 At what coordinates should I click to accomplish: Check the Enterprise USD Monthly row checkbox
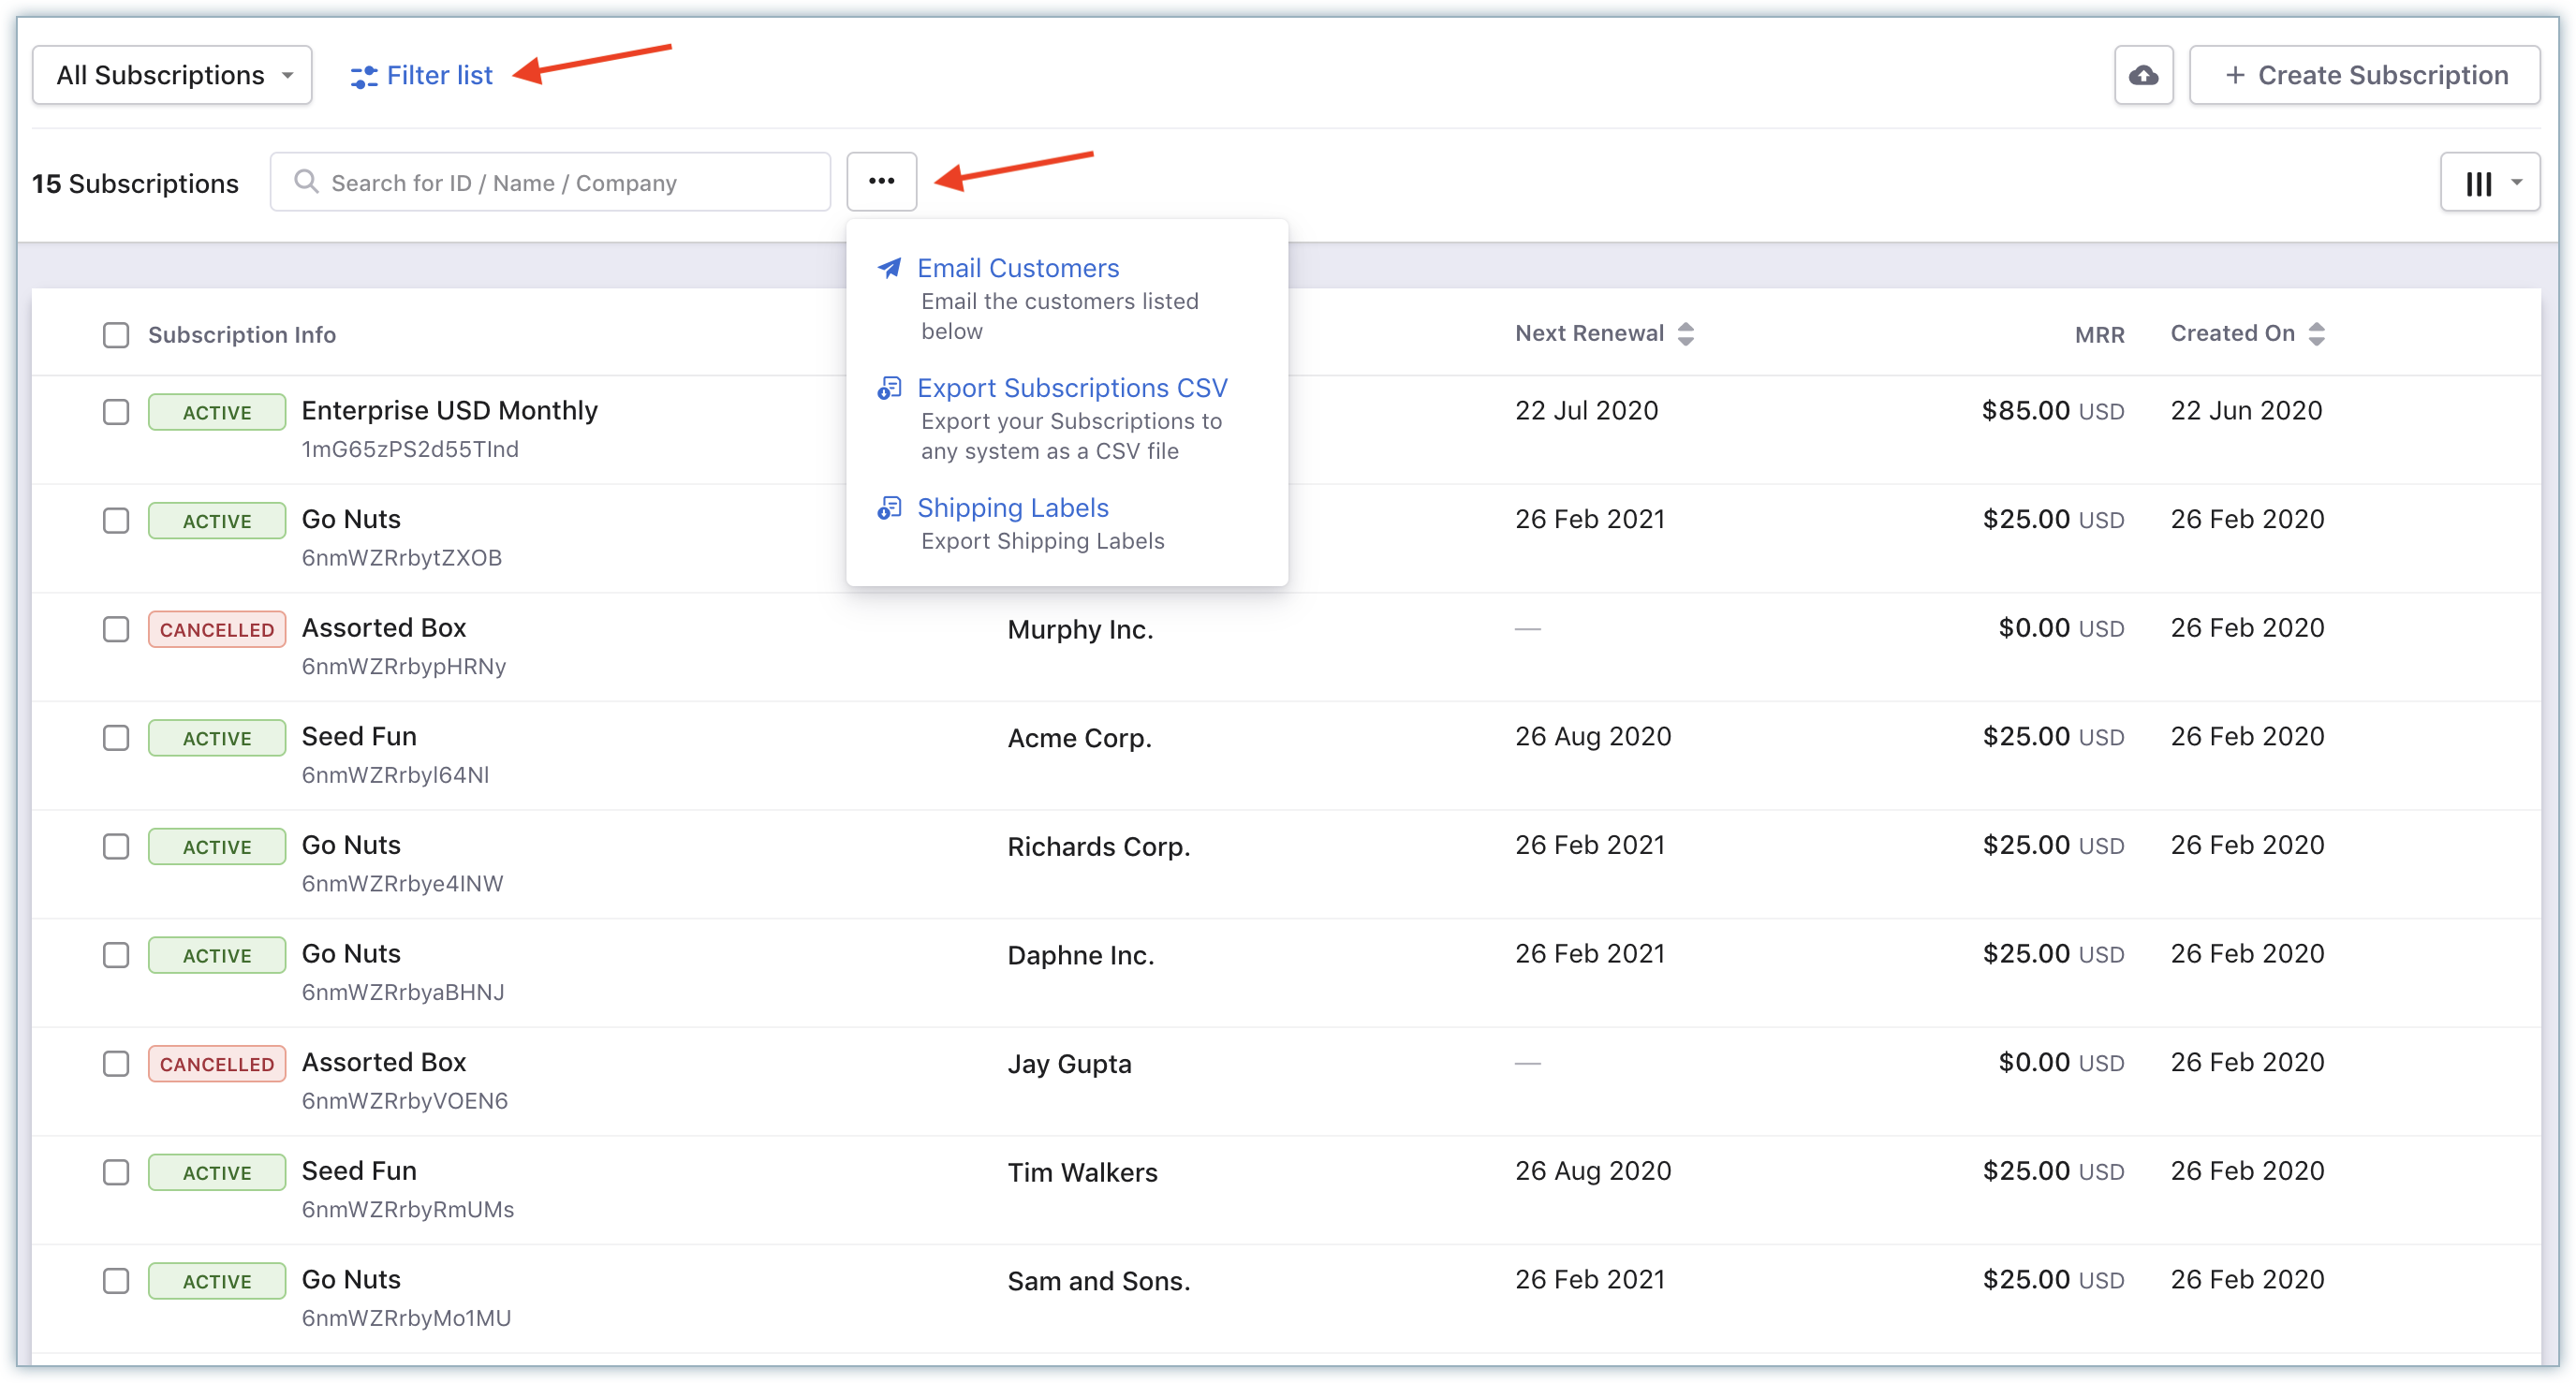[x=116, y=412]
